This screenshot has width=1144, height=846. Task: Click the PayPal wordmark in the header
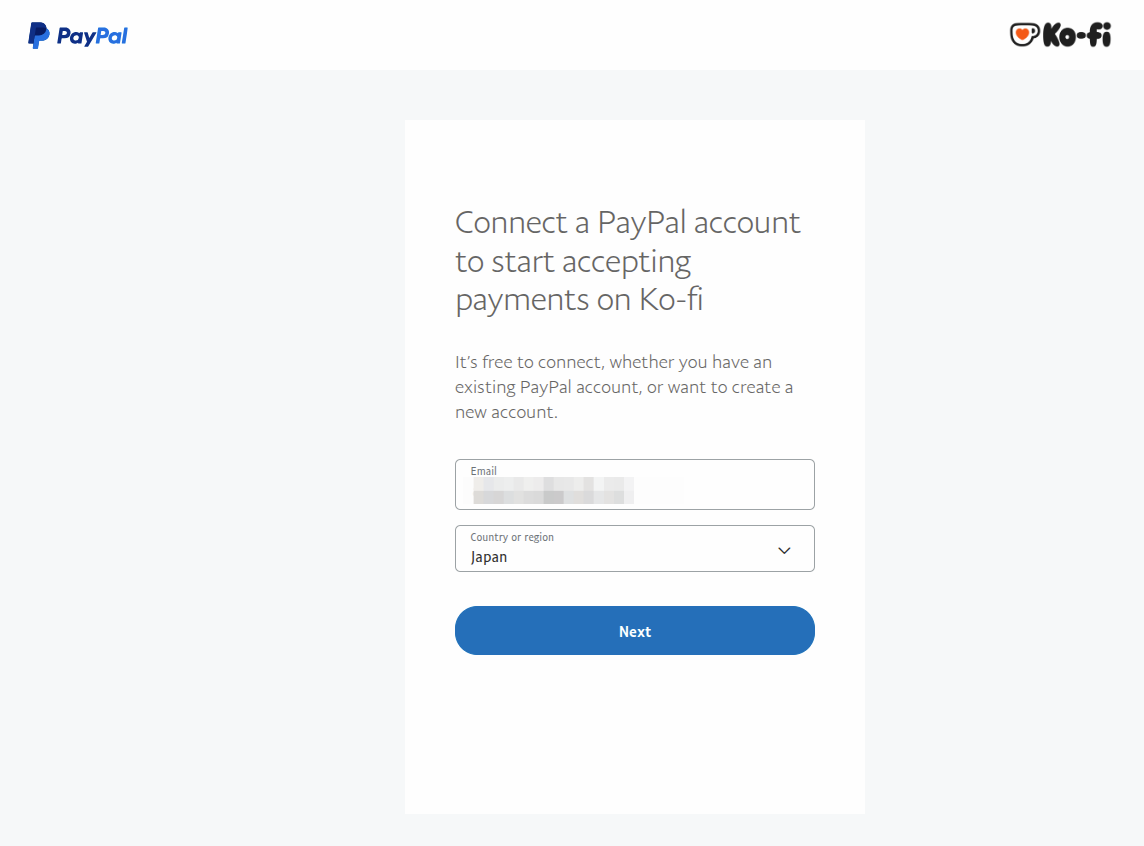[x=93, y=36]
